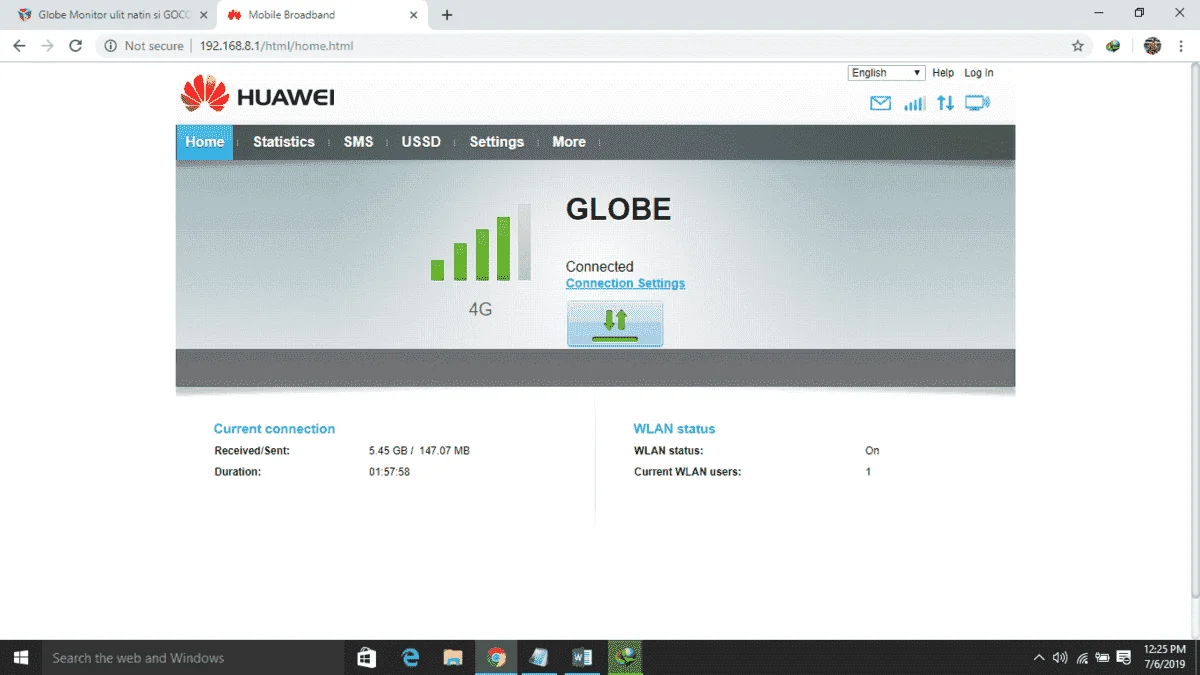Open a new browser tab with plus button

click(x=447, y=15)
